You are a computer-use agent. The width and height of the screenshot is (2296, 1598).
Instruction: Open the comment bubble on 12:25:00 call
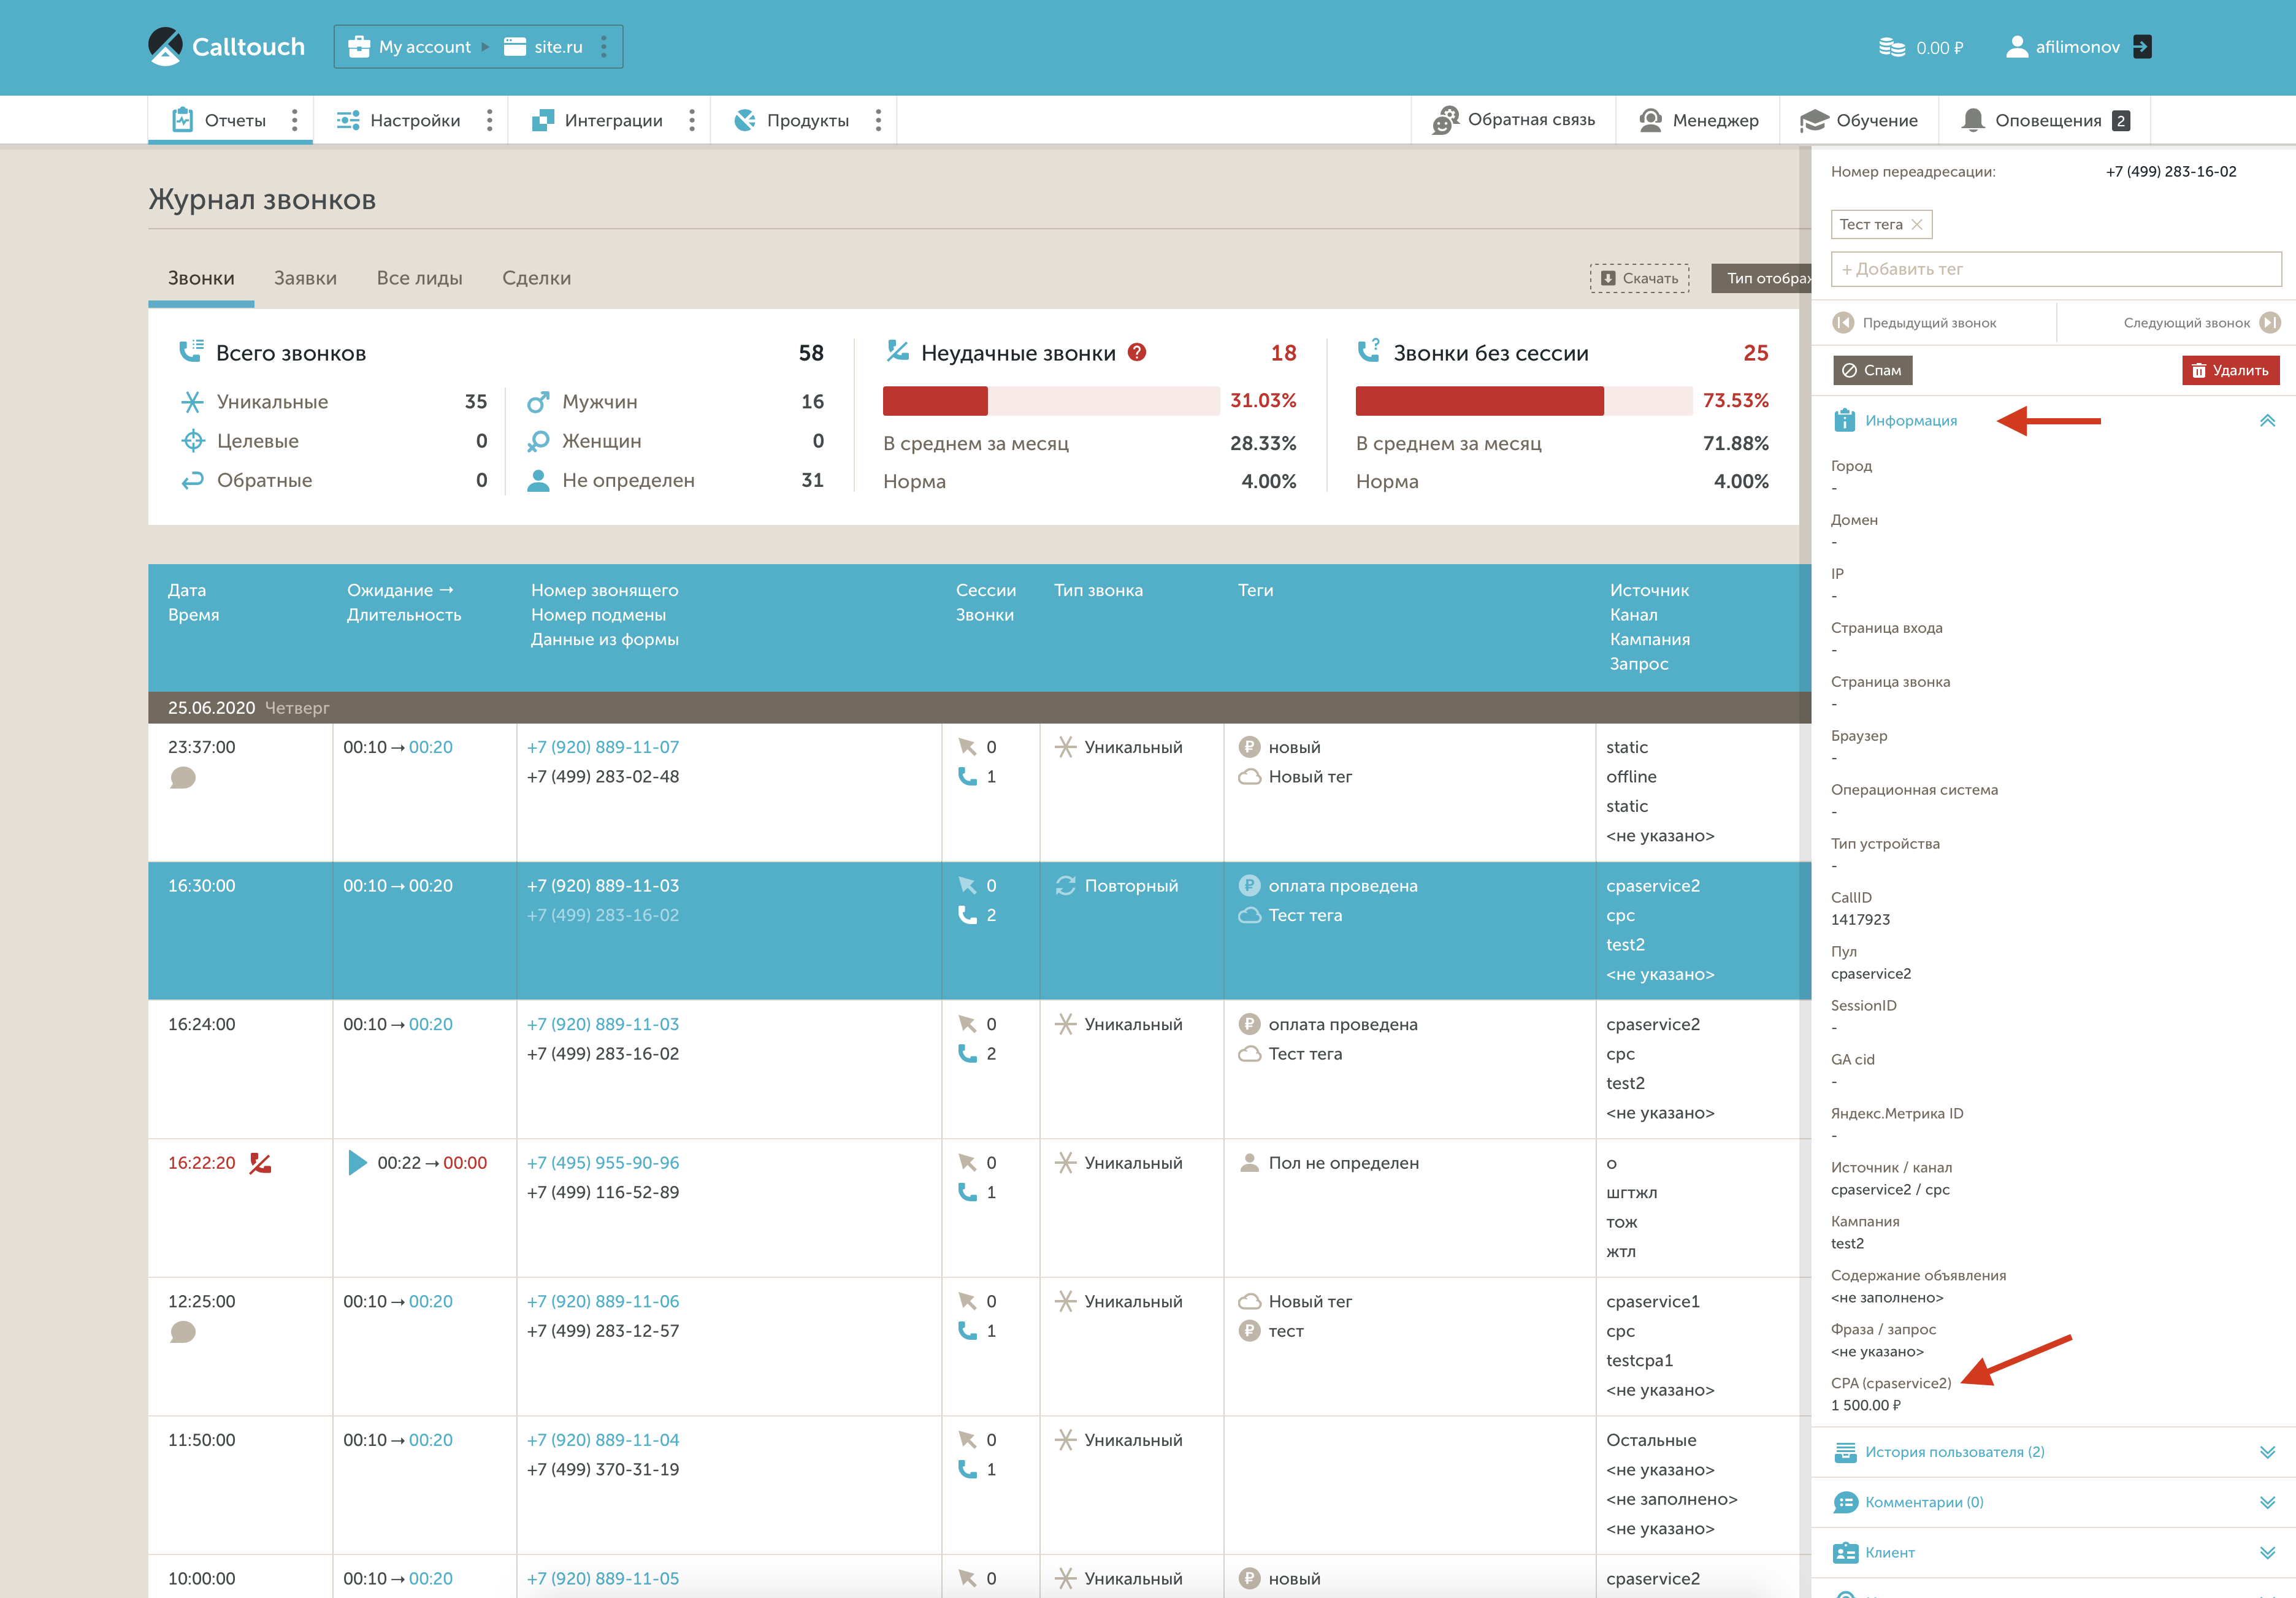(183, 1332)
